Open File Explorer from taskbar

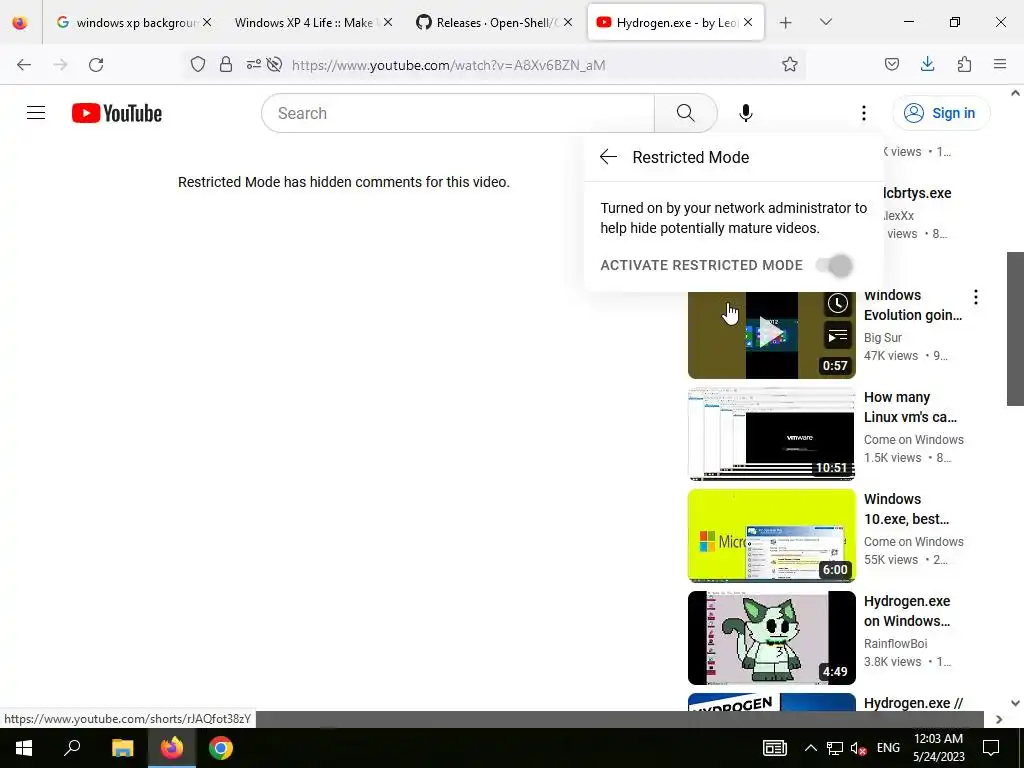pos(122,748)
